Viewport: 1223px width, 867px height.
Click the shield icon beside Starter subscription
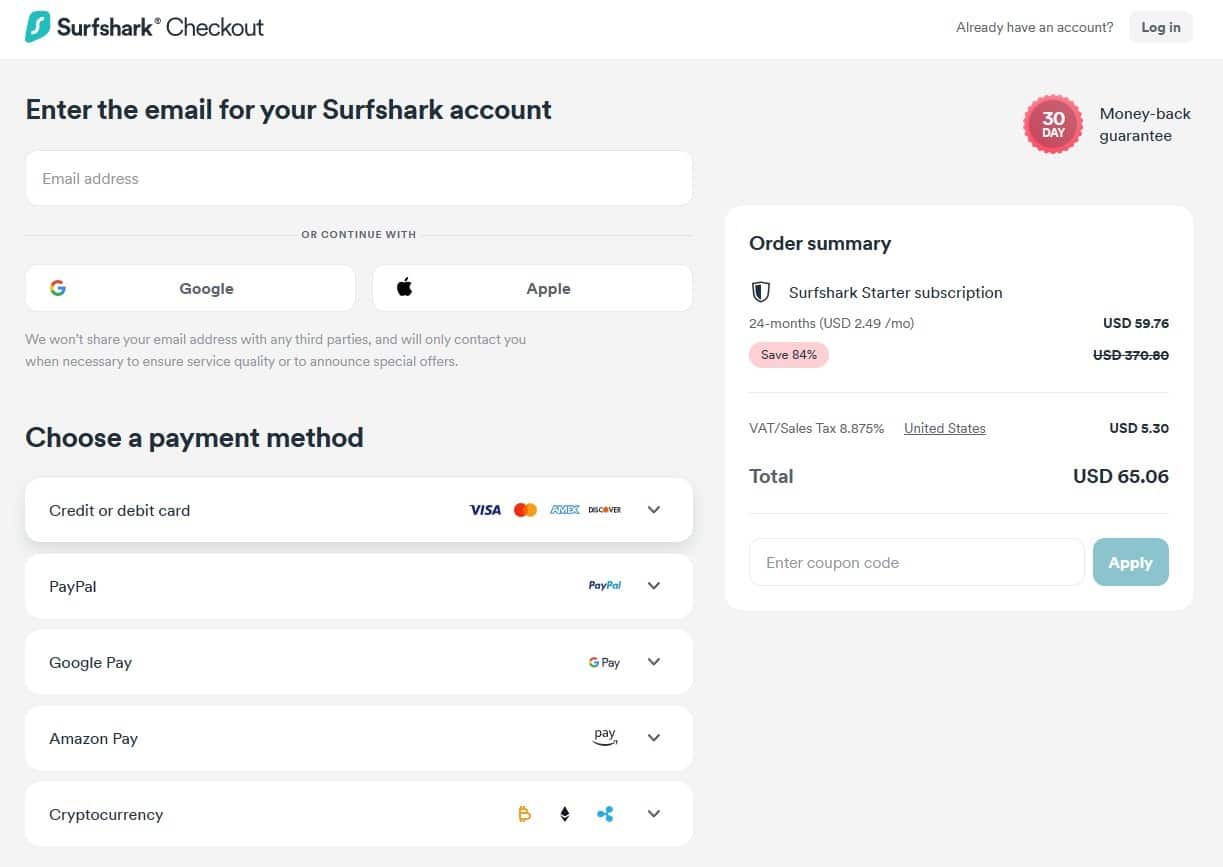click(760, 292)
